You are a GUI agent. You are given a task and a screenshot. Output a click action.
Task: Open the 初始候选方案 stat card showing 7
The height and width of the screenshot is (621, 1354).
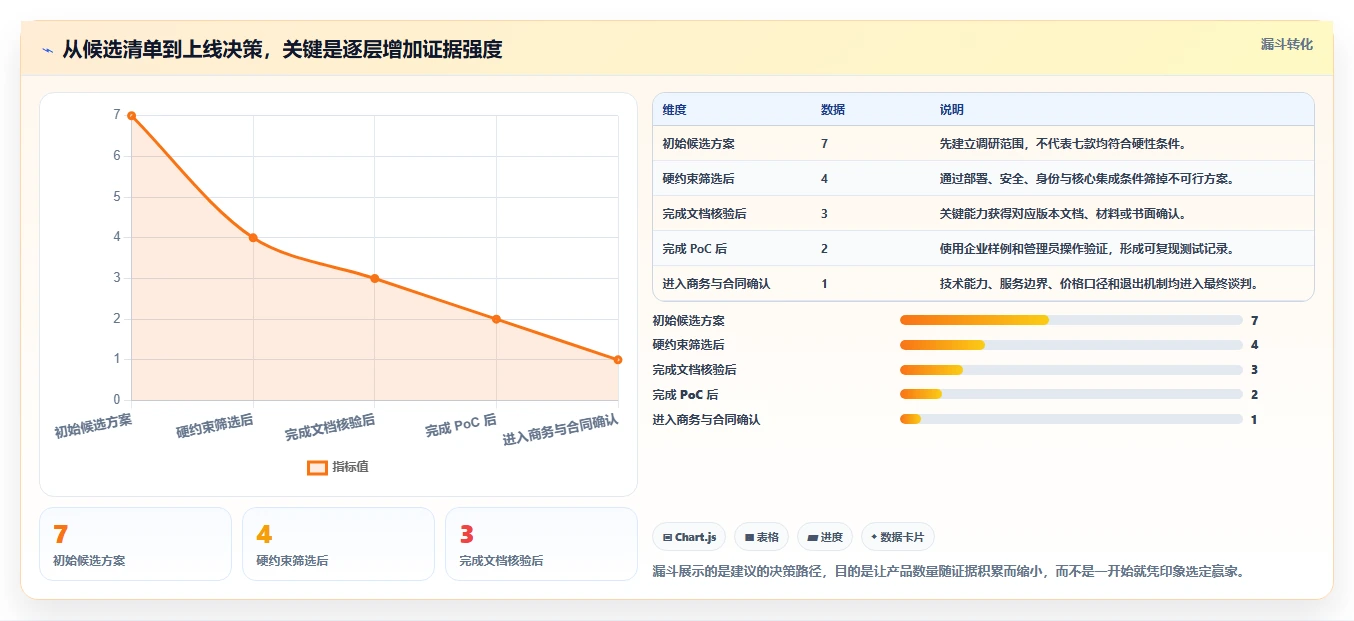tap(135, 544)
